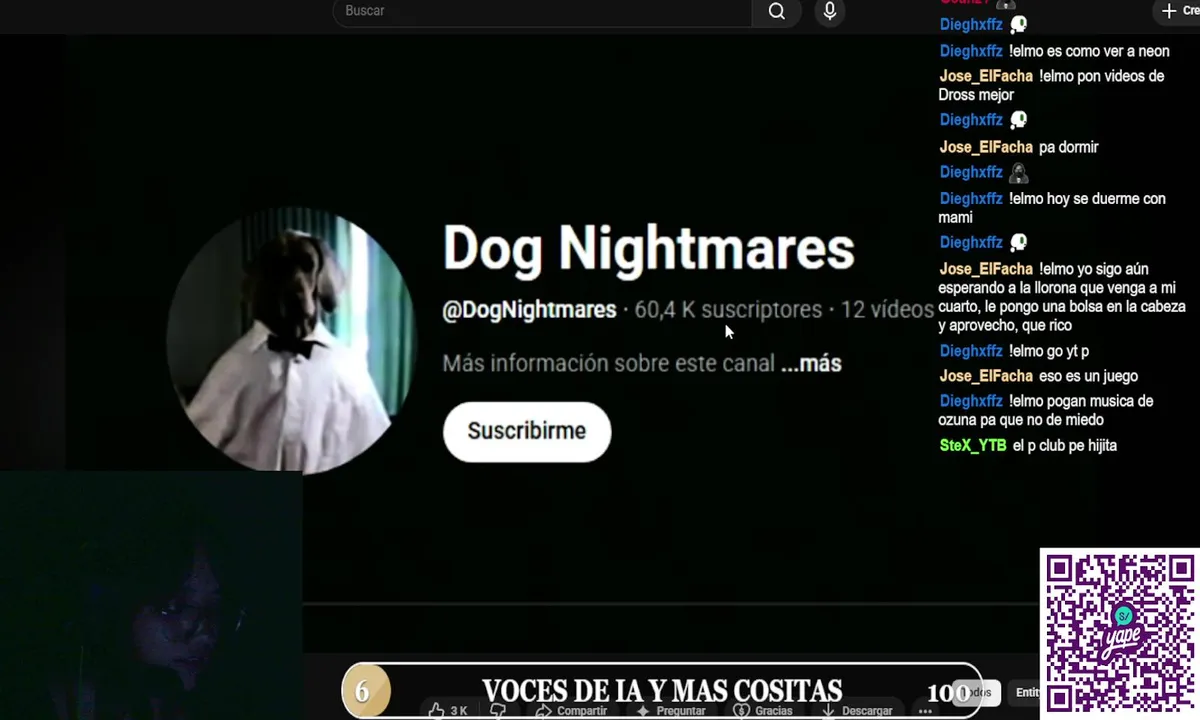Click the Yape QR code
The height and width of the screenshot is (720, 1200).
(1120, 633)
